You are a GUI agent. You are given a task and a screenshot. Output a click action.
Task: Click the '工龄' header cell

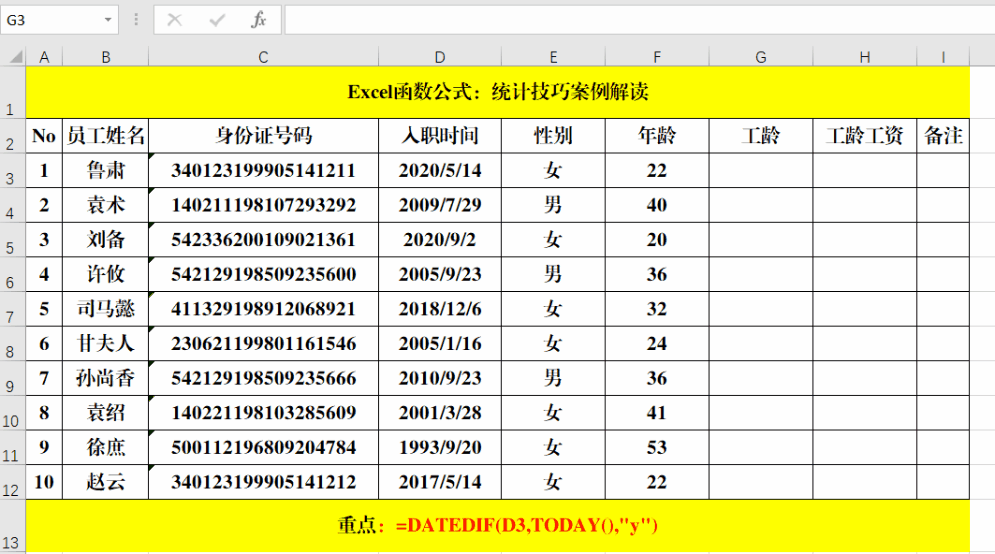click(761, 136)
